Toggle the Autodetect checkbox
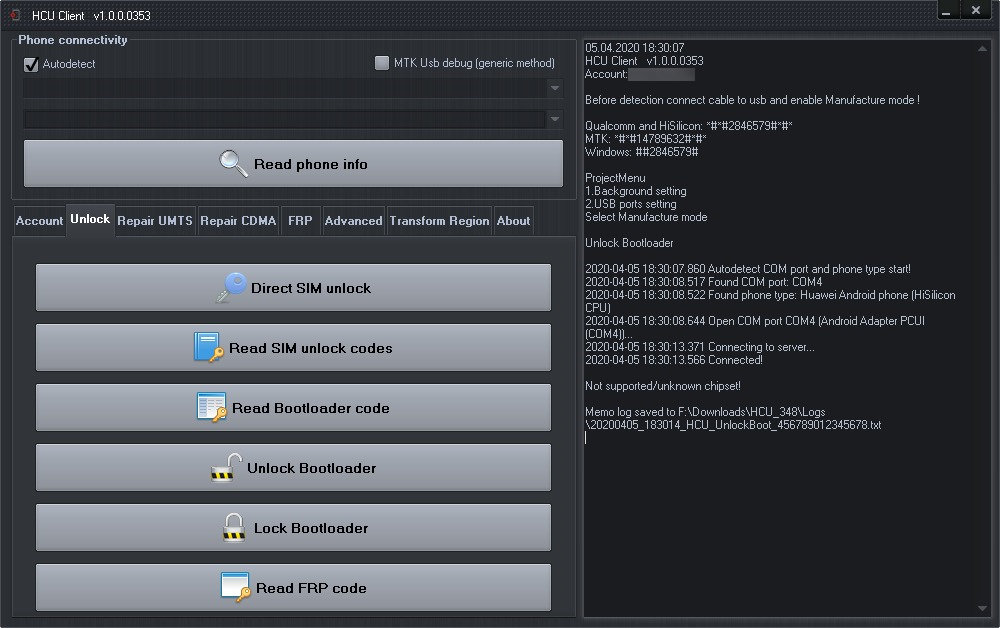 tap(31, 64)
